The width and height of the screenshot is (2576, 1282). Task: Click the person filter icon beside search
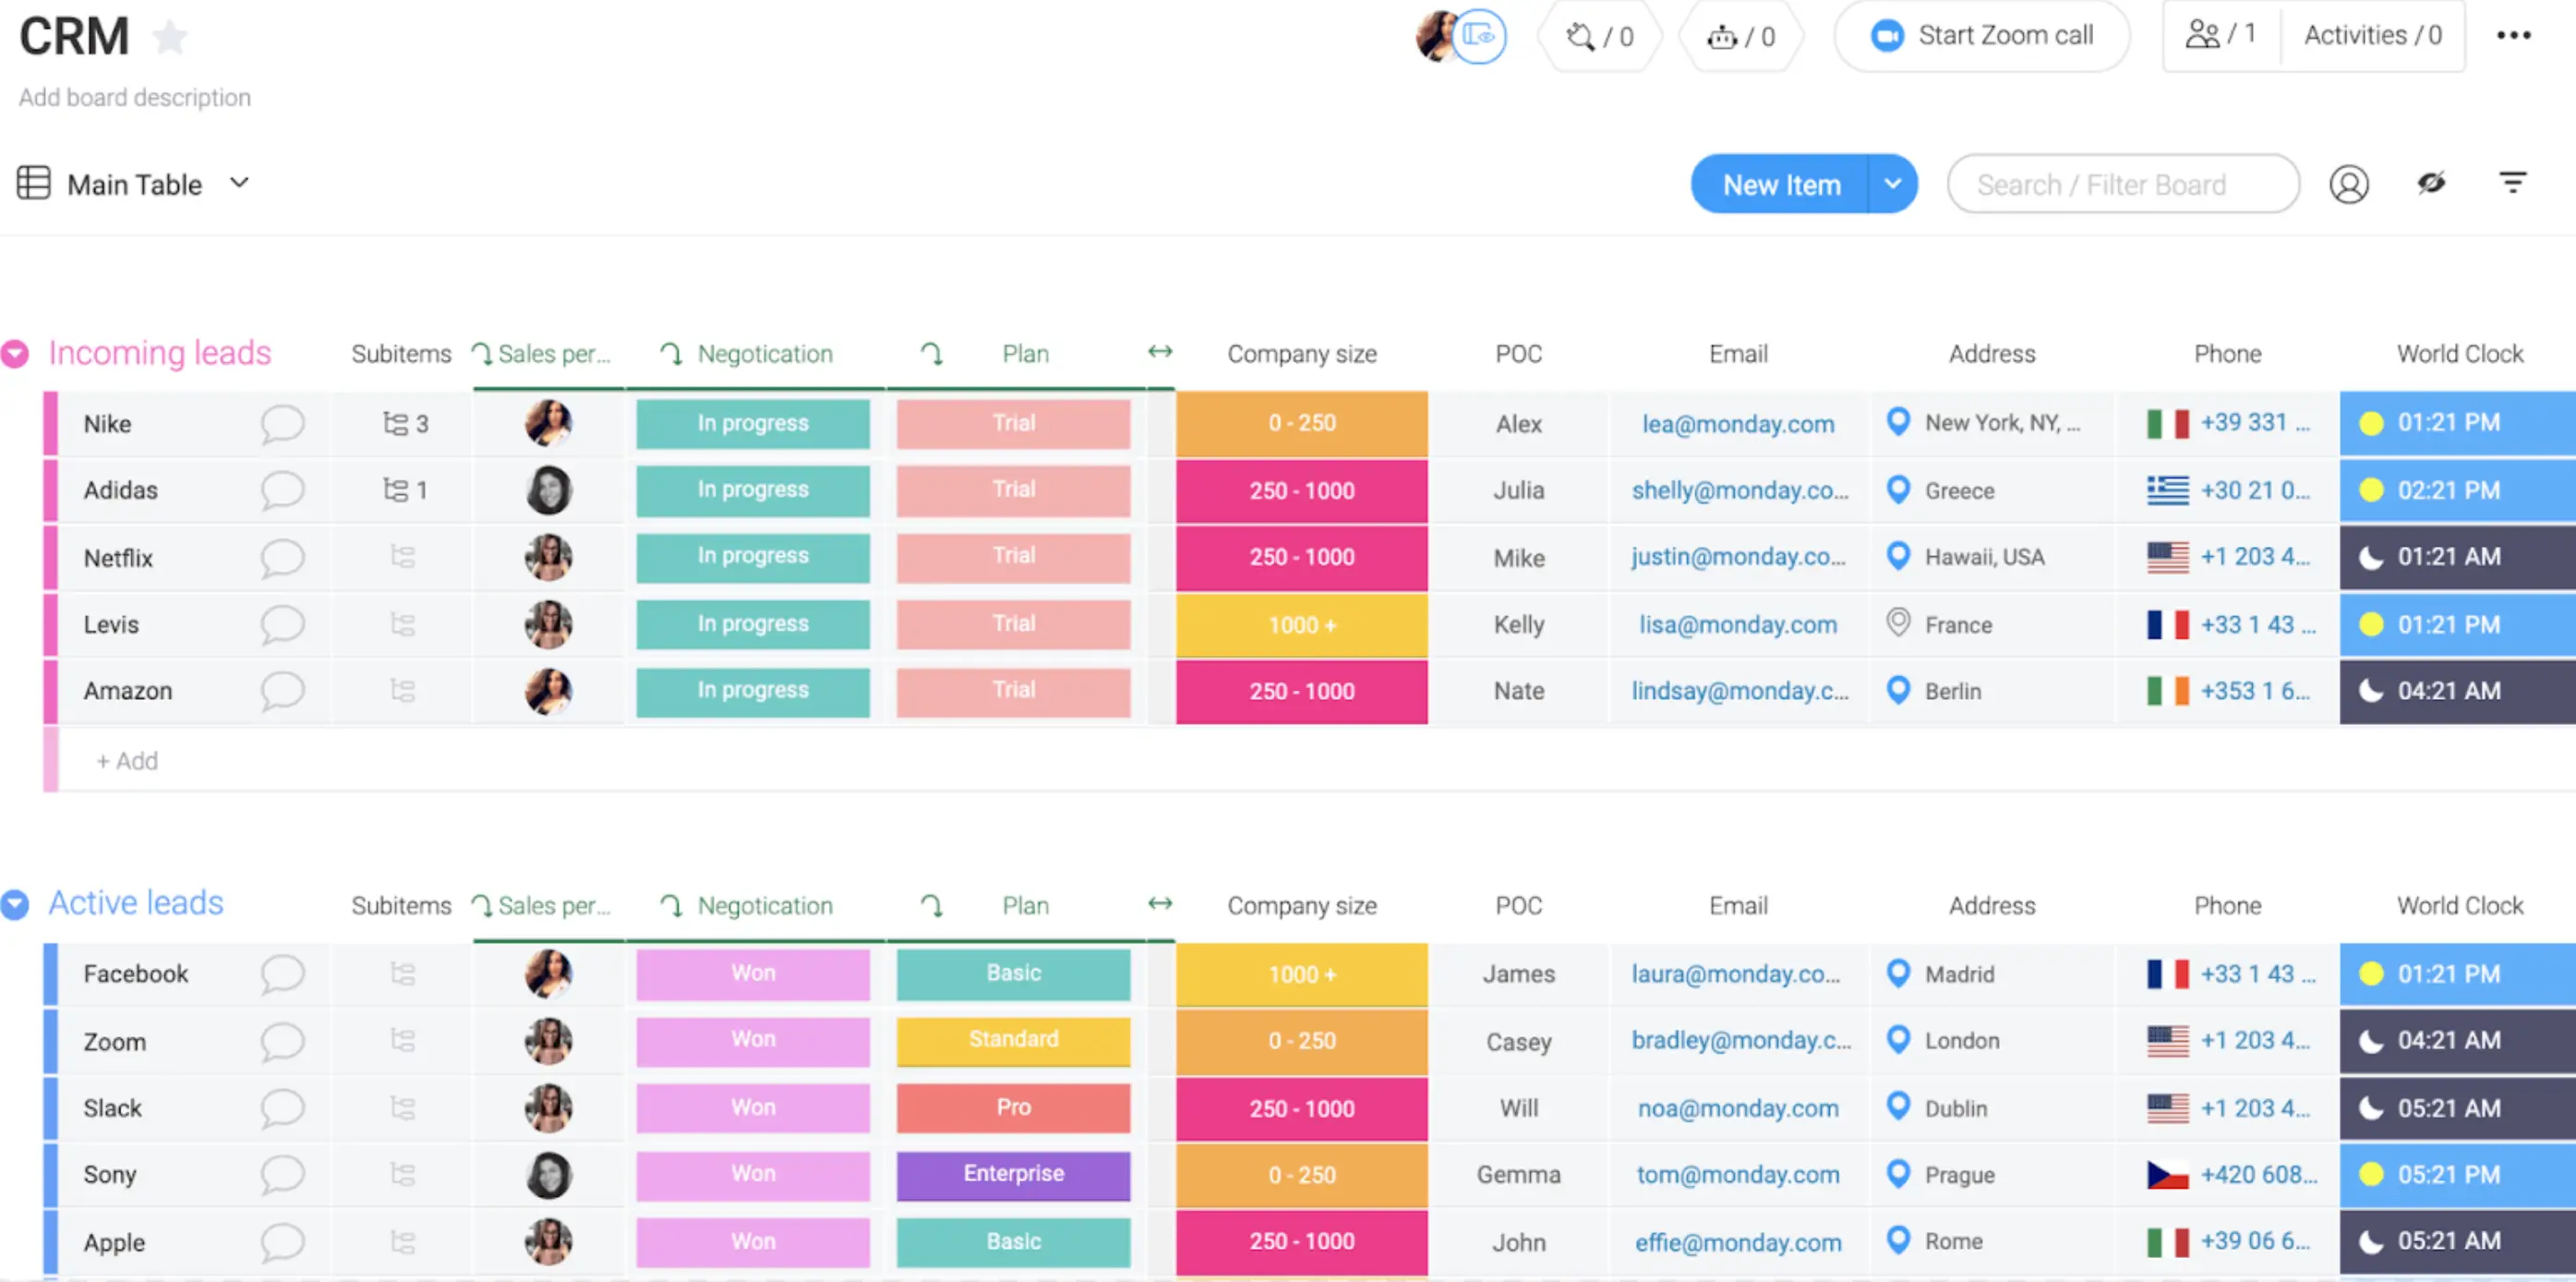coord(2349,184)
